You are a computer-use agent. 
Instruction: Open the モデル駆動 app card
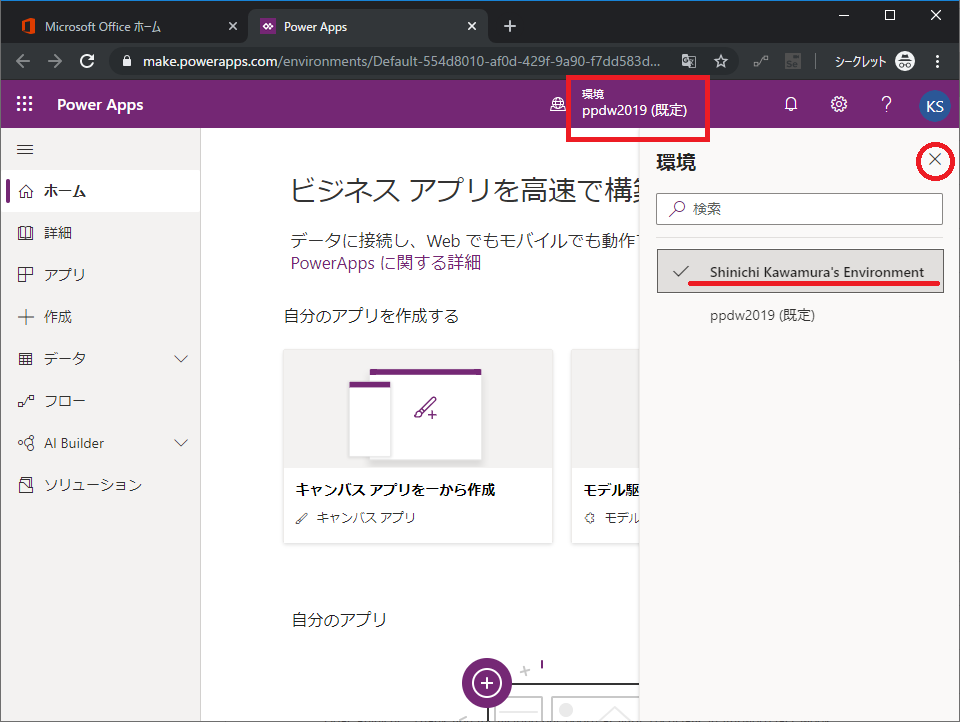click(x=606, y=446)
